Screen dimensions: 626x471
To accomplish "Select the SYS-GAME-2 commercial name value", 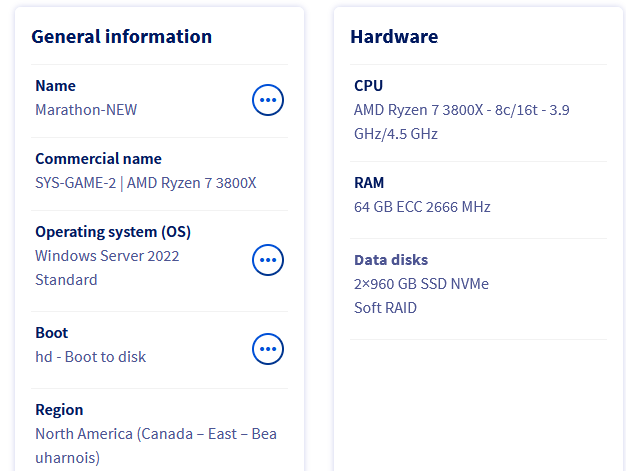I will 146,183.
